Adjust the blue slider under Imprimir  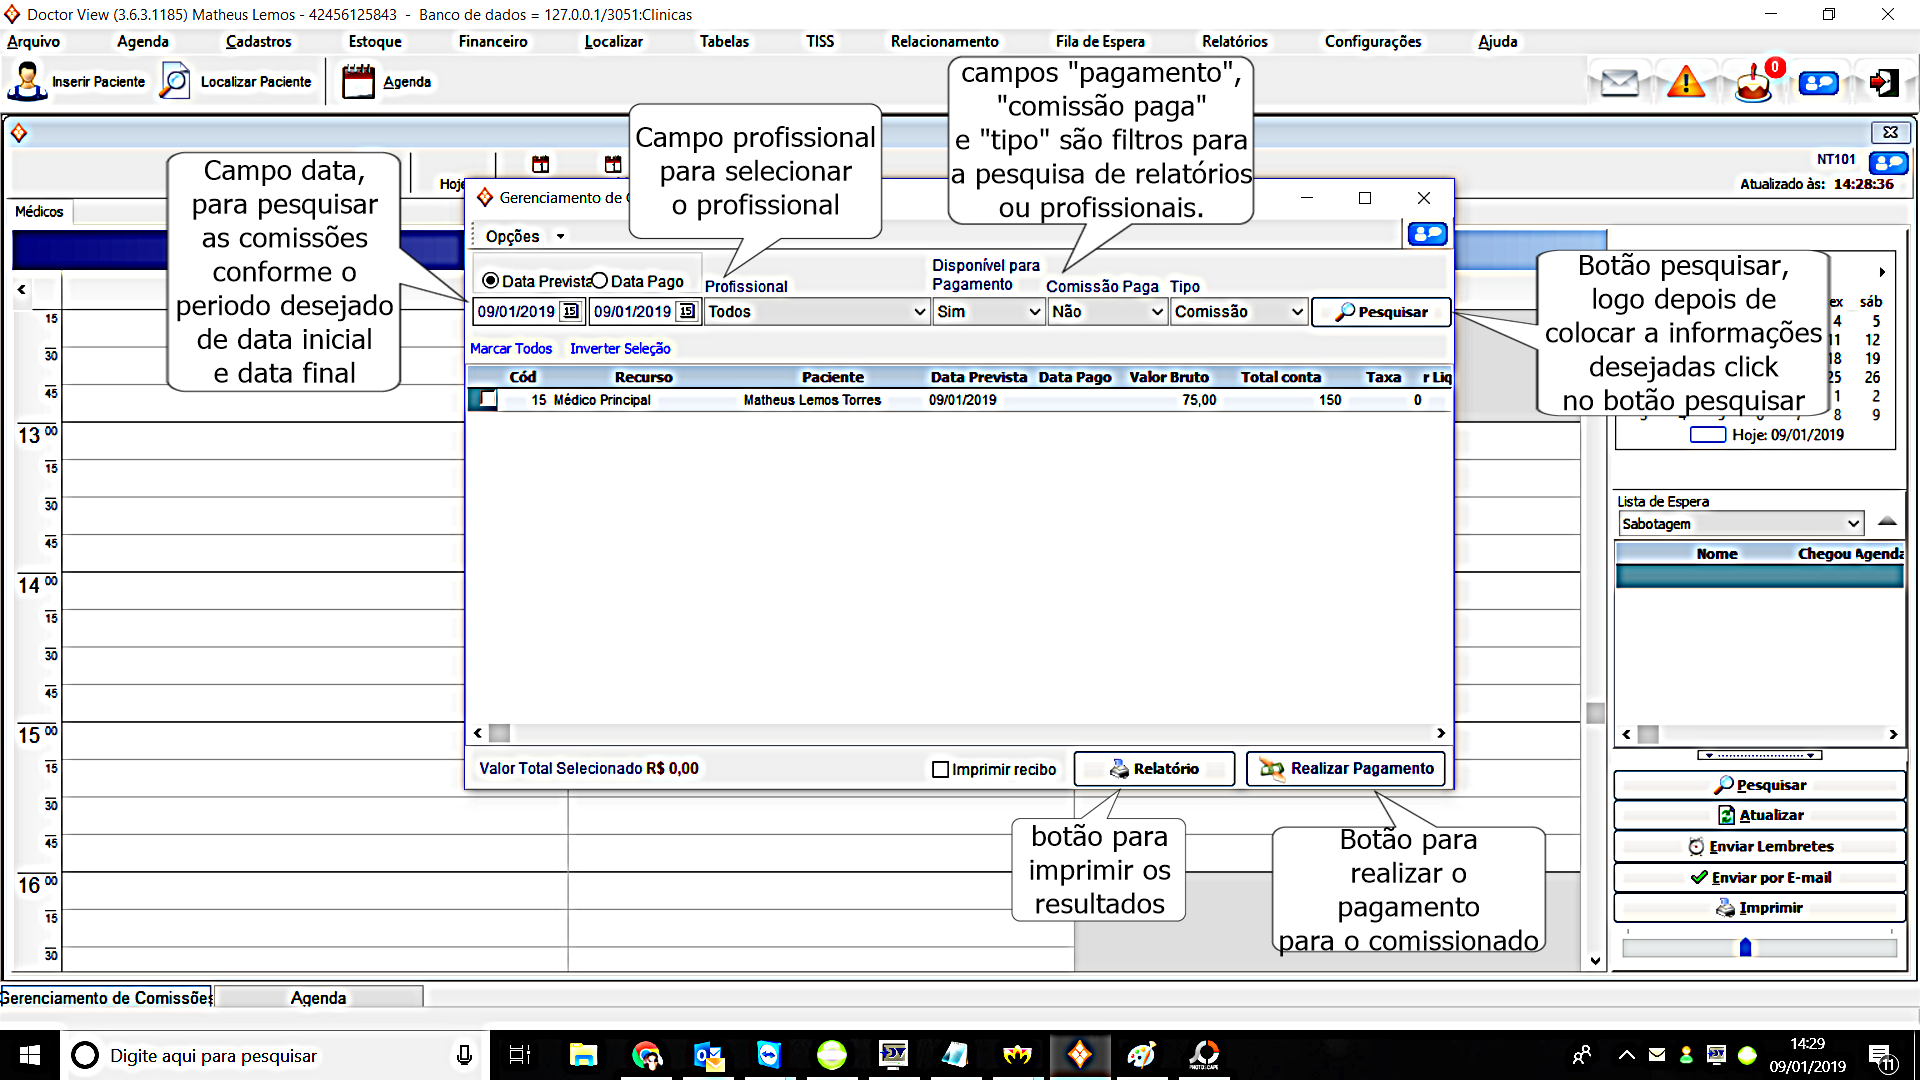pos(1745,947)
